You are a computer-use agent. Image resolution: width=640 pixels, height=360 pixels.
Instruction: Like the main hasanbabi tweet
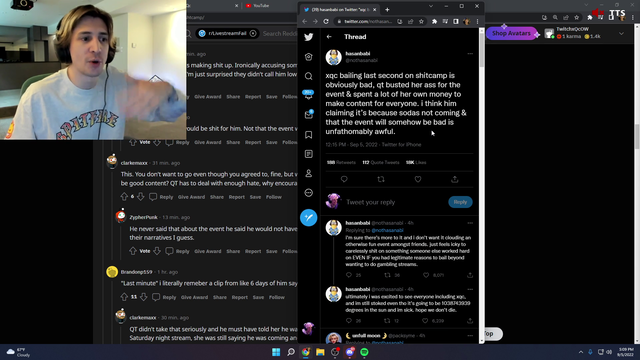pos(418,179)
